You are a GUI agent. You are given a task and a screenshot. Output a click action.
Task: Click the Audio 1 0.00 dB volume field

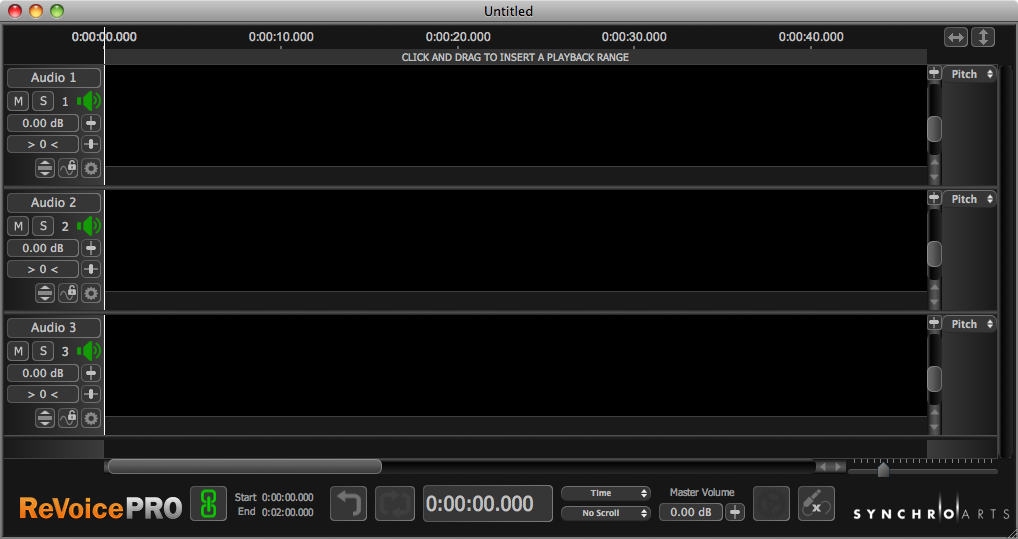pyautogui.click(x=43, y=123)
